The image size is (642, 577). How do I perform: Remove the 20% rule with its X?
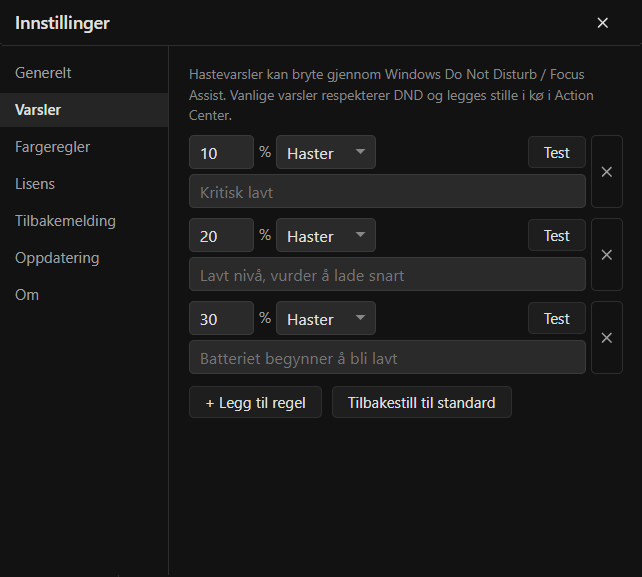coord(607,255)
